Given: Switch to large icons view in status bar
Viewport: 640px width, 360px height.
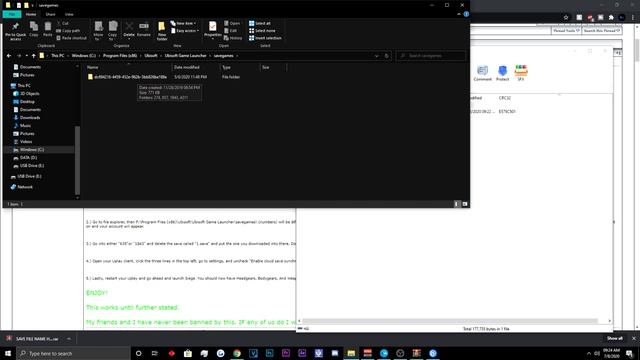Looking at the screenshot, I should point(464,204).
